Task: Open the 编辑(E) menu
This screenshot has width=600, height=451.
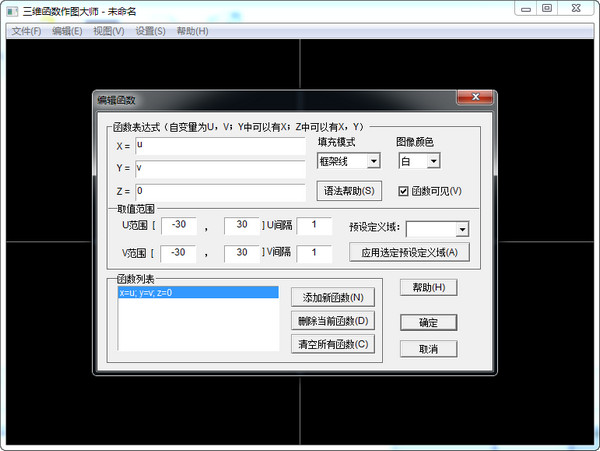Action: pos(68,31)
